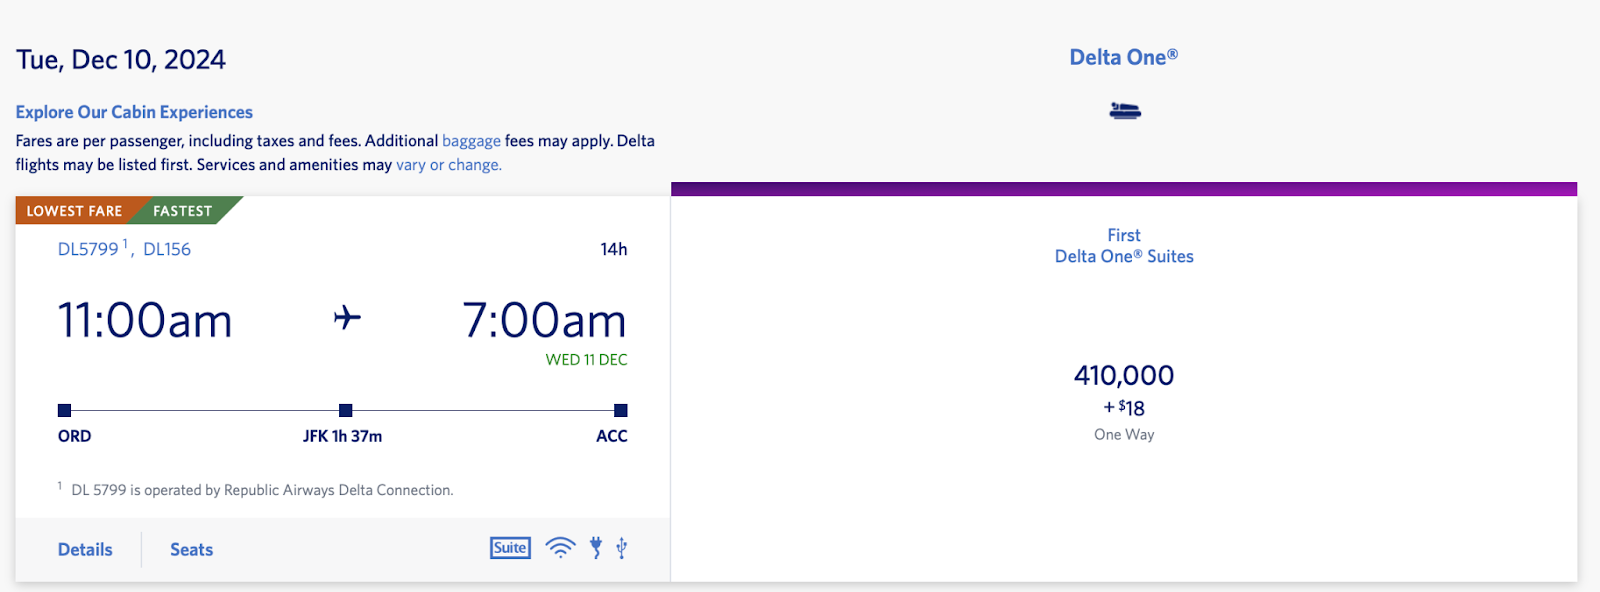Click the FASTEST badge
The image size is (1600, 592).
coord(182,211)
